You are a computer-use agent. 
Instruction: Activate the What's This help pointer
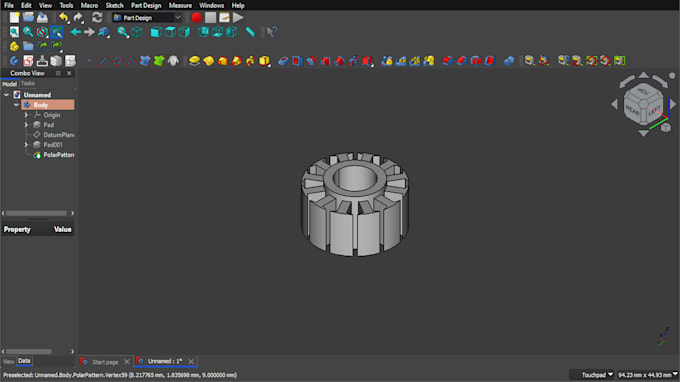(x=272, y=32)
